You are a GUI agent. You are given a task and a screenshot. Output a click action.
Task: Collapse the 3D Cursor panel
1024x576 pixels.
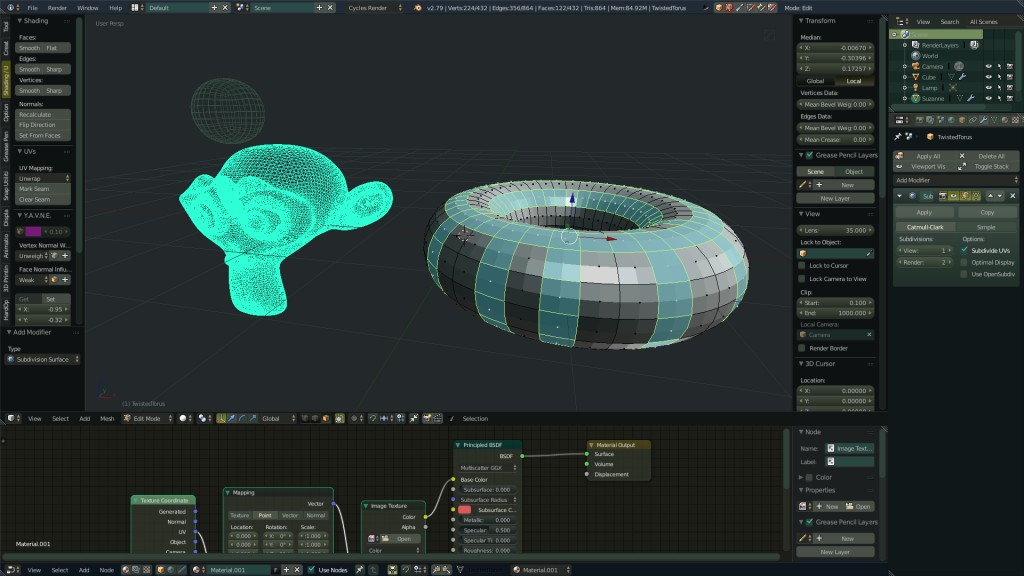coord(801,364)
